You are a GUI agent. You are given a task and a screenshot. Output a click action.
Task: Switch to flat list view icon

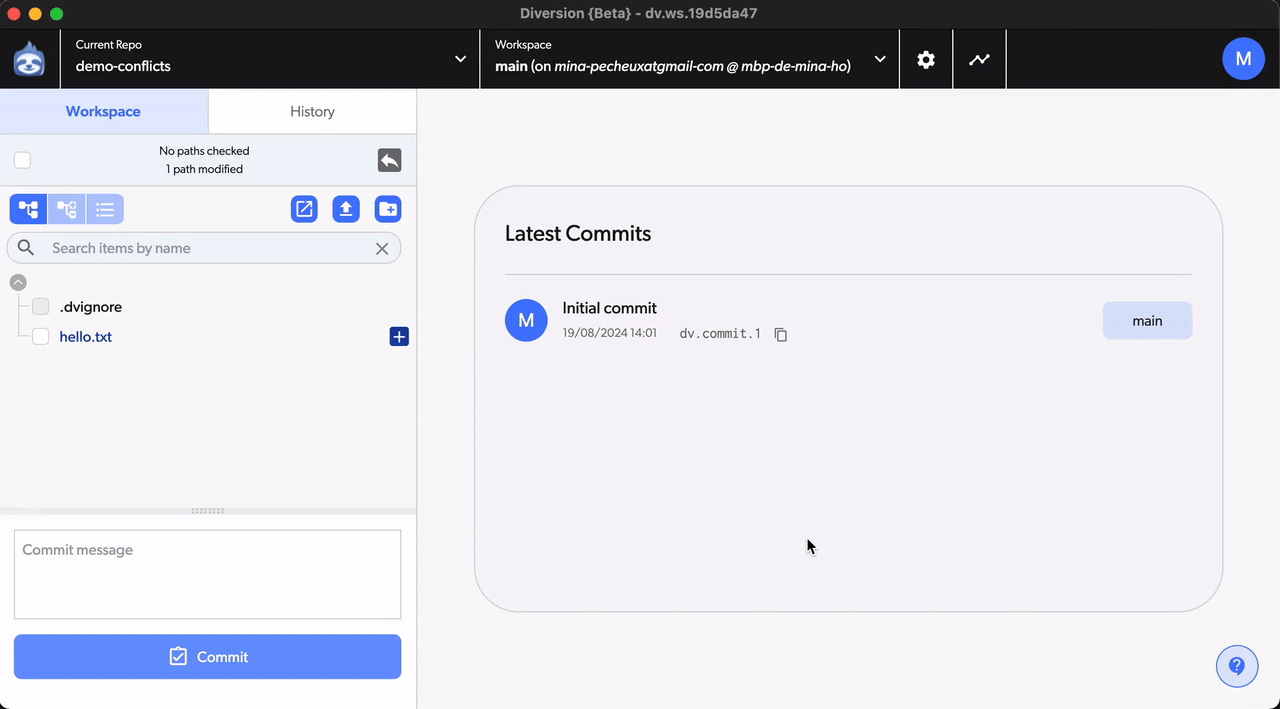[105, 209]
